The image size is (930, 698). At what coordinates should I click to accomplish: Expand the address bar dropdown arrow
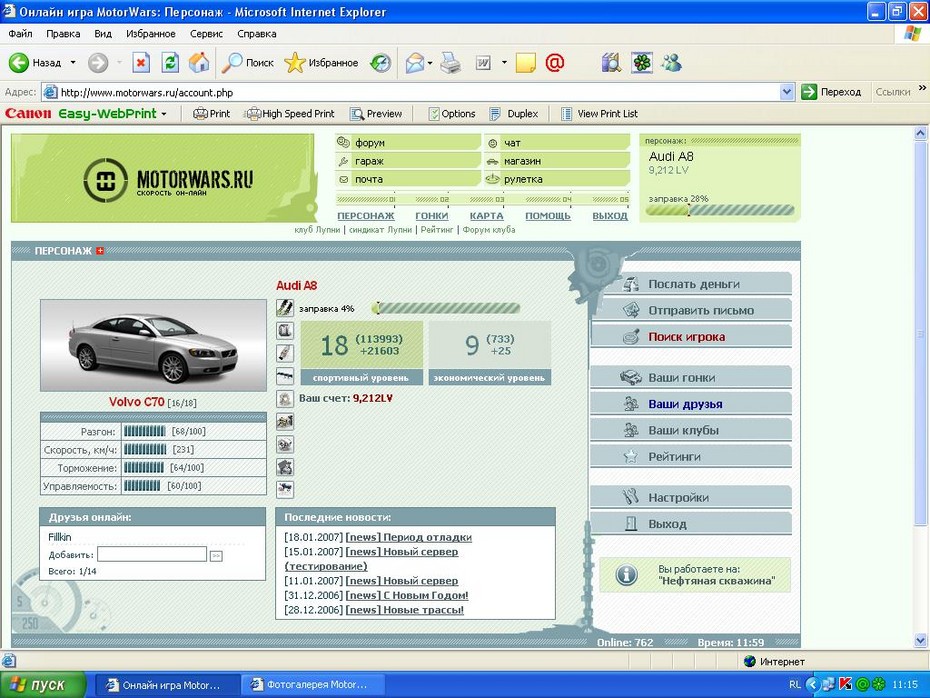pyautogui.click(x=787, y=92)
